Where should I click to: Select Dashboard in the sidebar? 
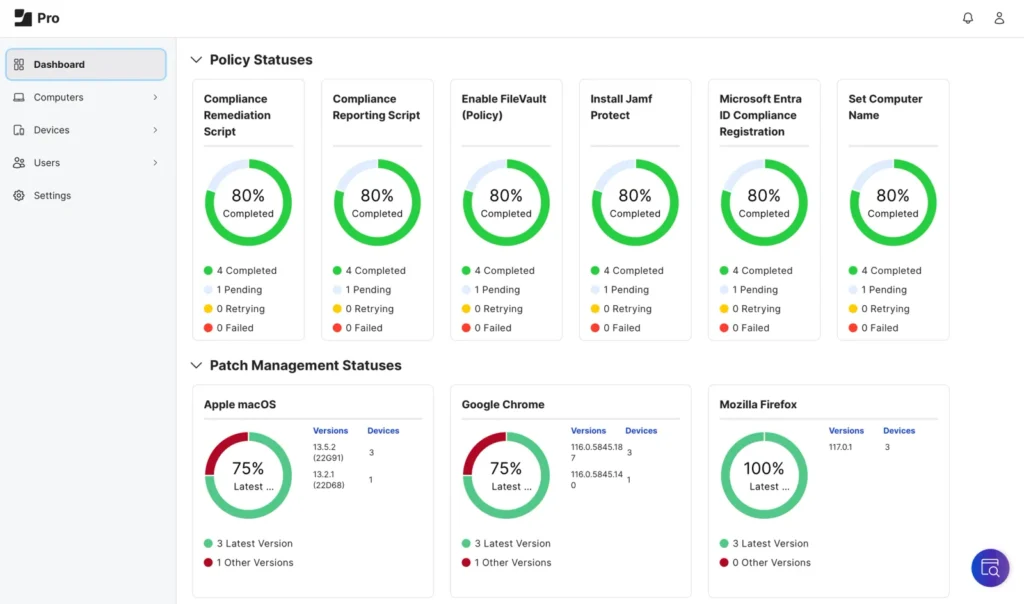[60, 63]
